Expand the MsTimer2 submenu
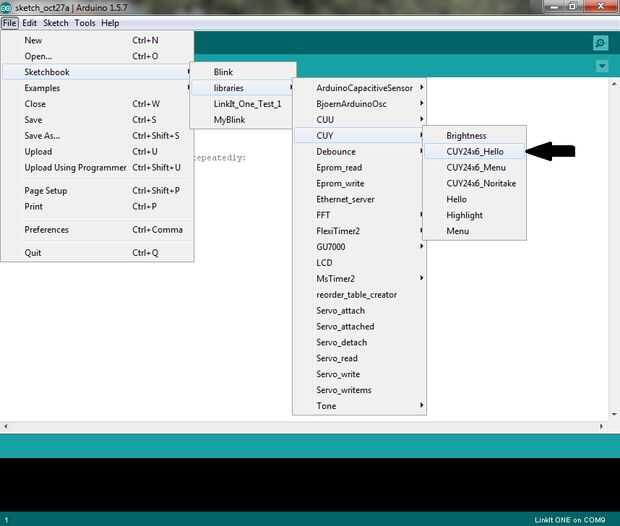The width and height of the screenshot is (620, 526). [359, 279]
